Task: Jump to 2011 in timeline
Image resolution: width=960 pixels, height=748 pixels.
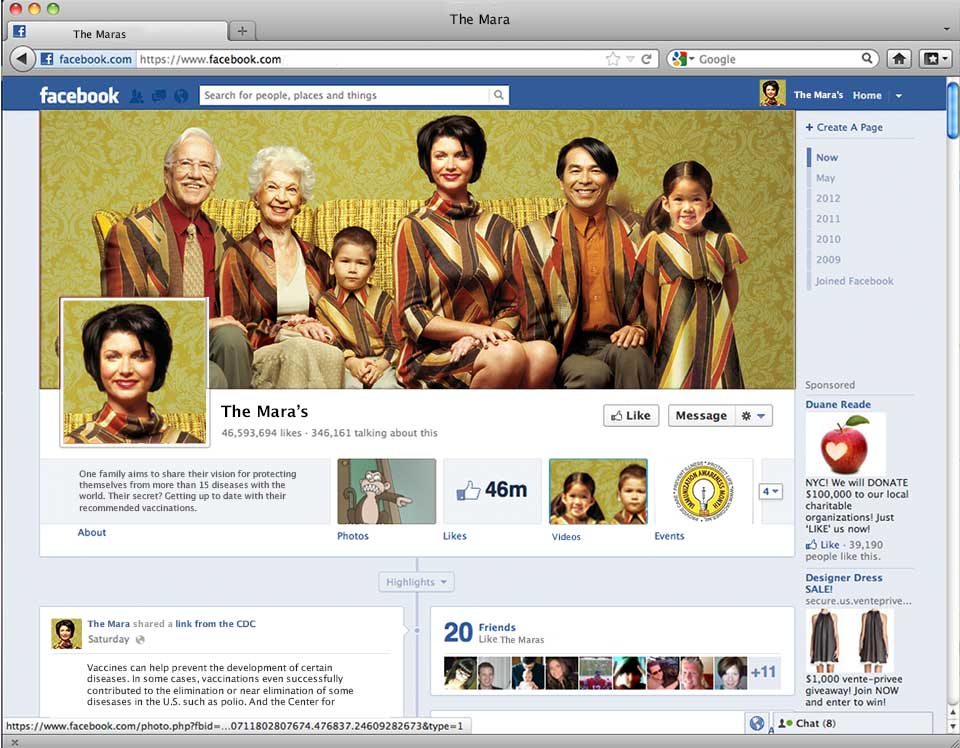Action: click(x=828, y=219)
